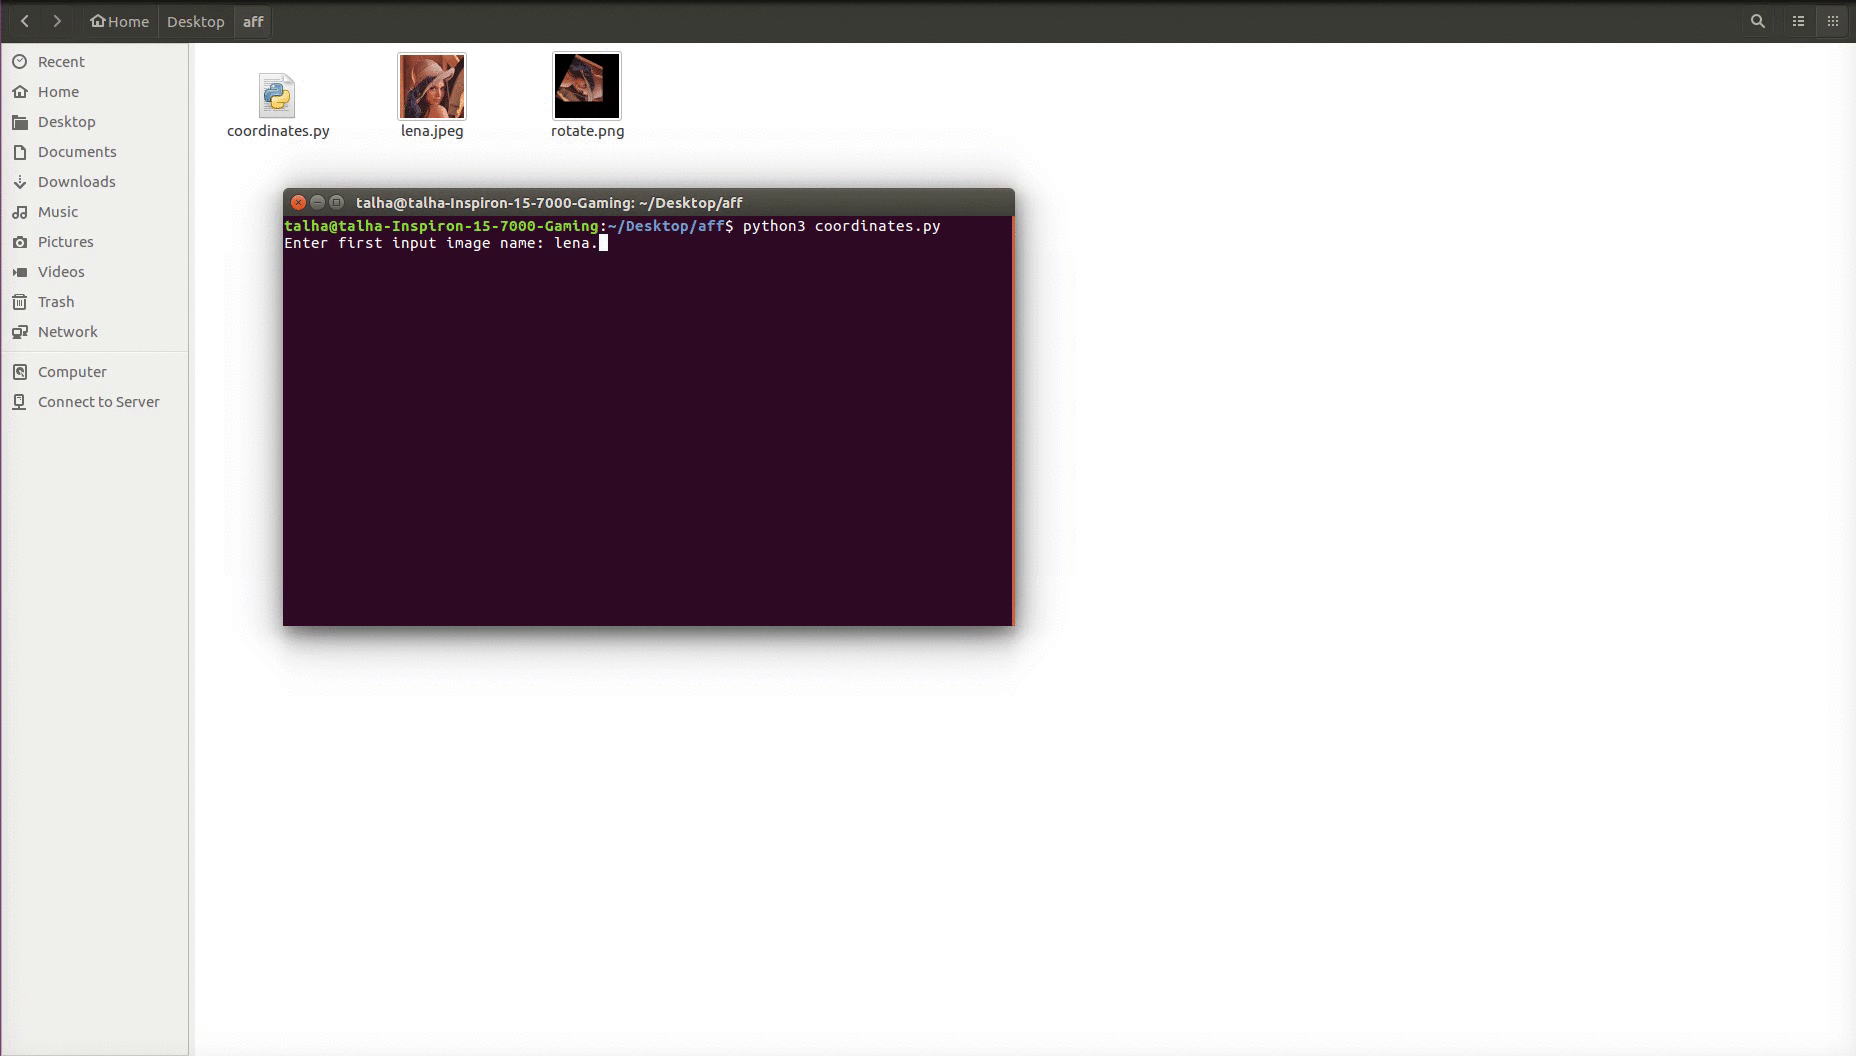Click the coordinates.py file name
This screenshot has width=1856, height=1056.
click(x=278, y=131)
